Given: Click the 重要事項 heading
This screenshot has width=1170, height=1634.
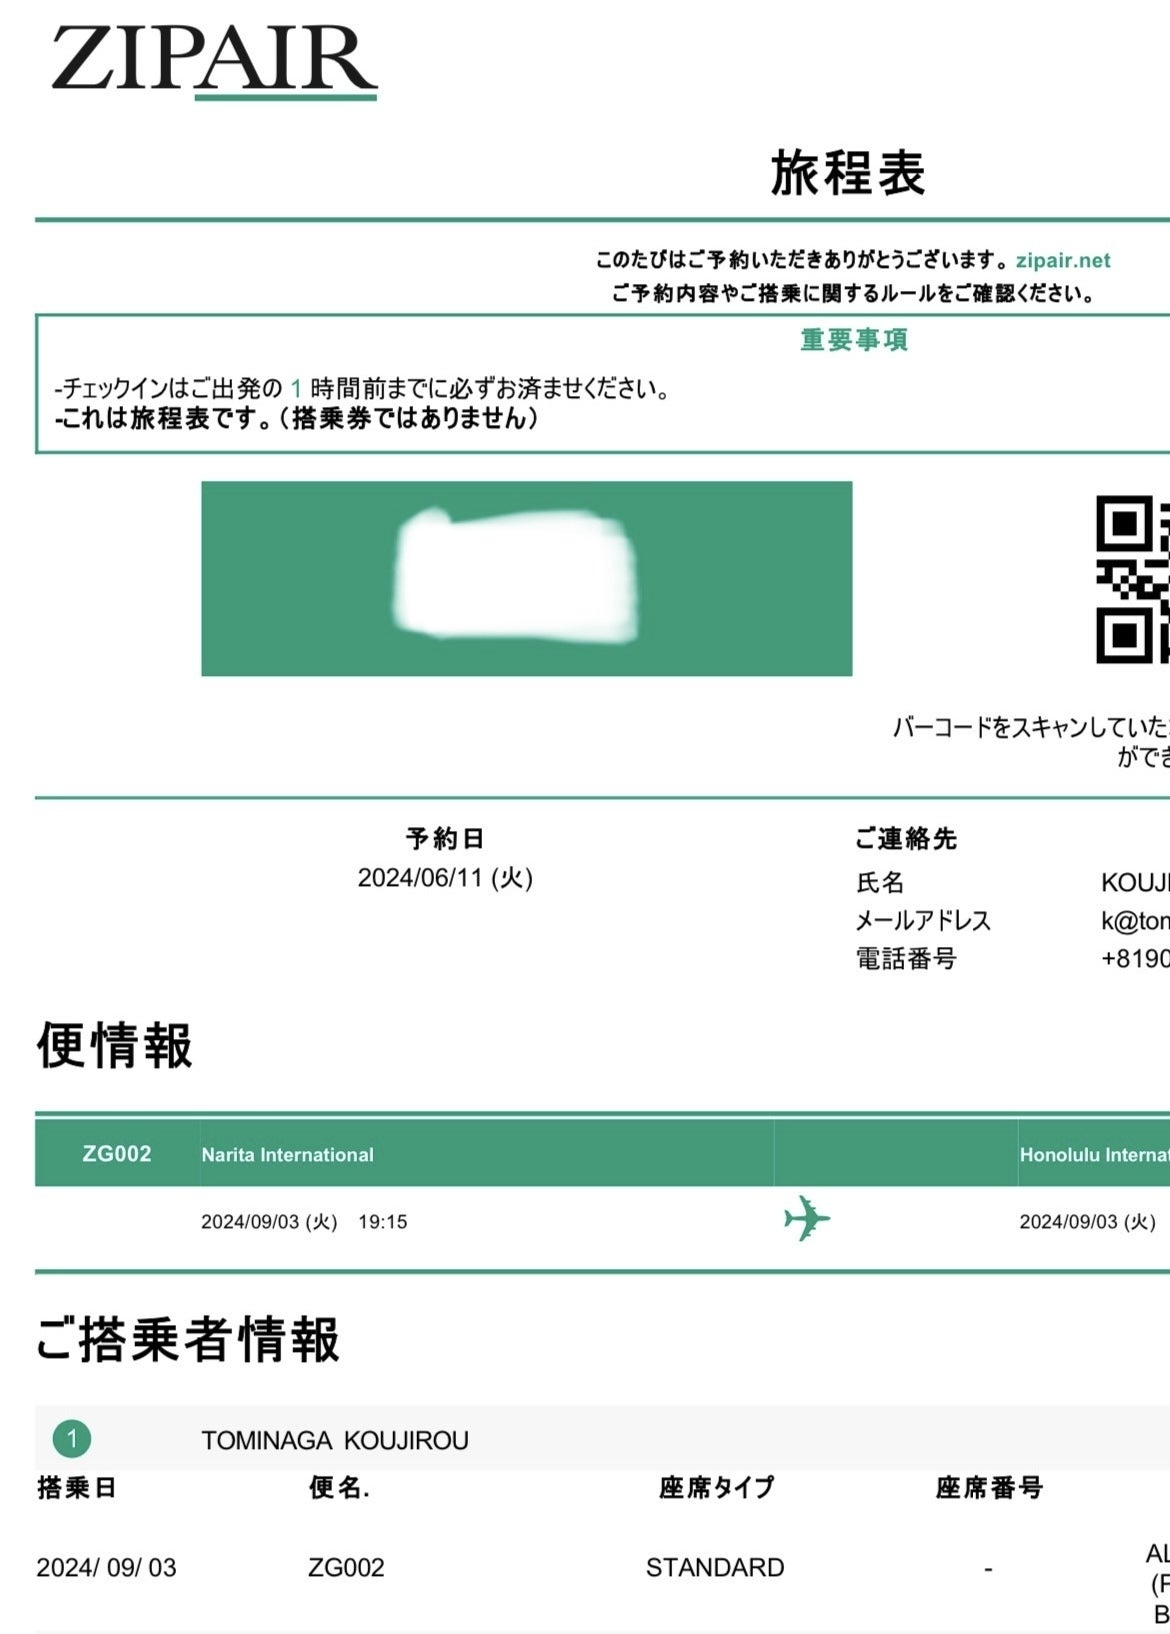Looking at the screenshot, I should tap(853, 340).
